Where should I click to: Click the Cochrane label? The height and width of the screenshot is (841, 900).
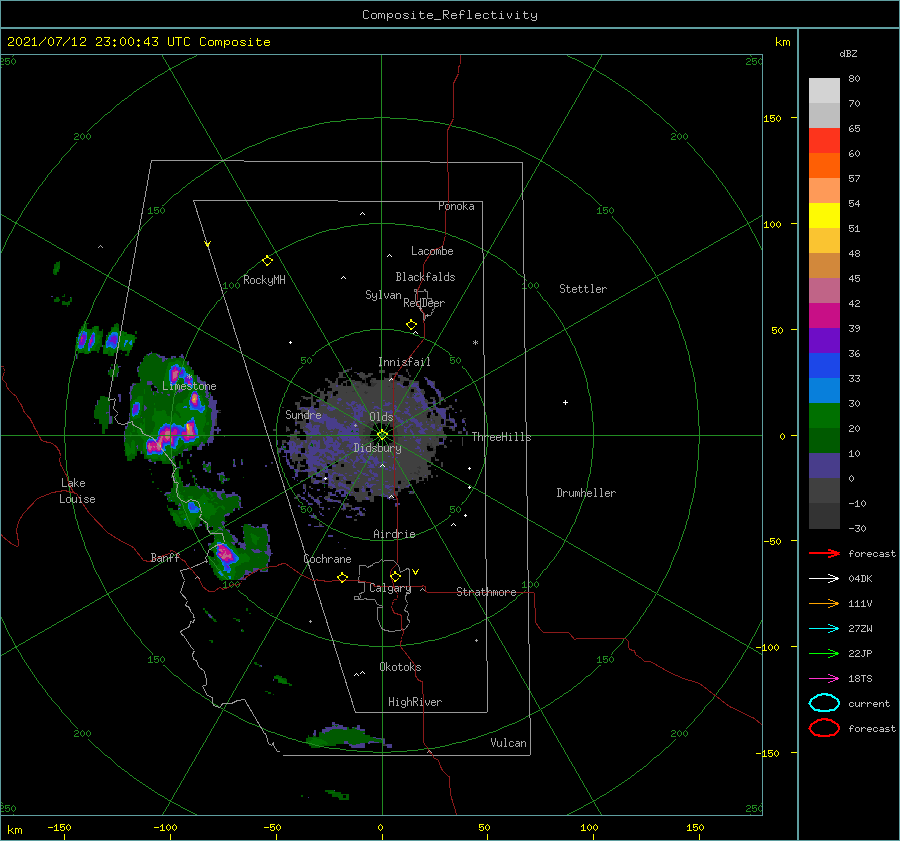tap(327, 559)
